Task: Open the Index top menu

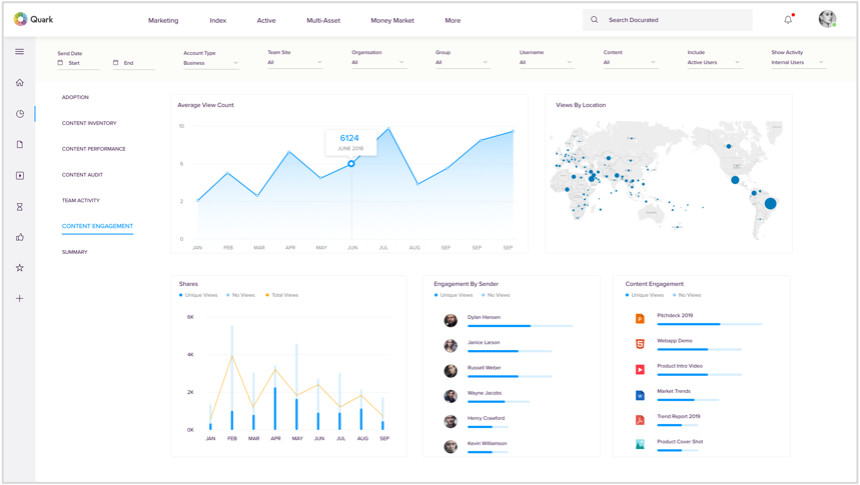Action: point(218,20)
